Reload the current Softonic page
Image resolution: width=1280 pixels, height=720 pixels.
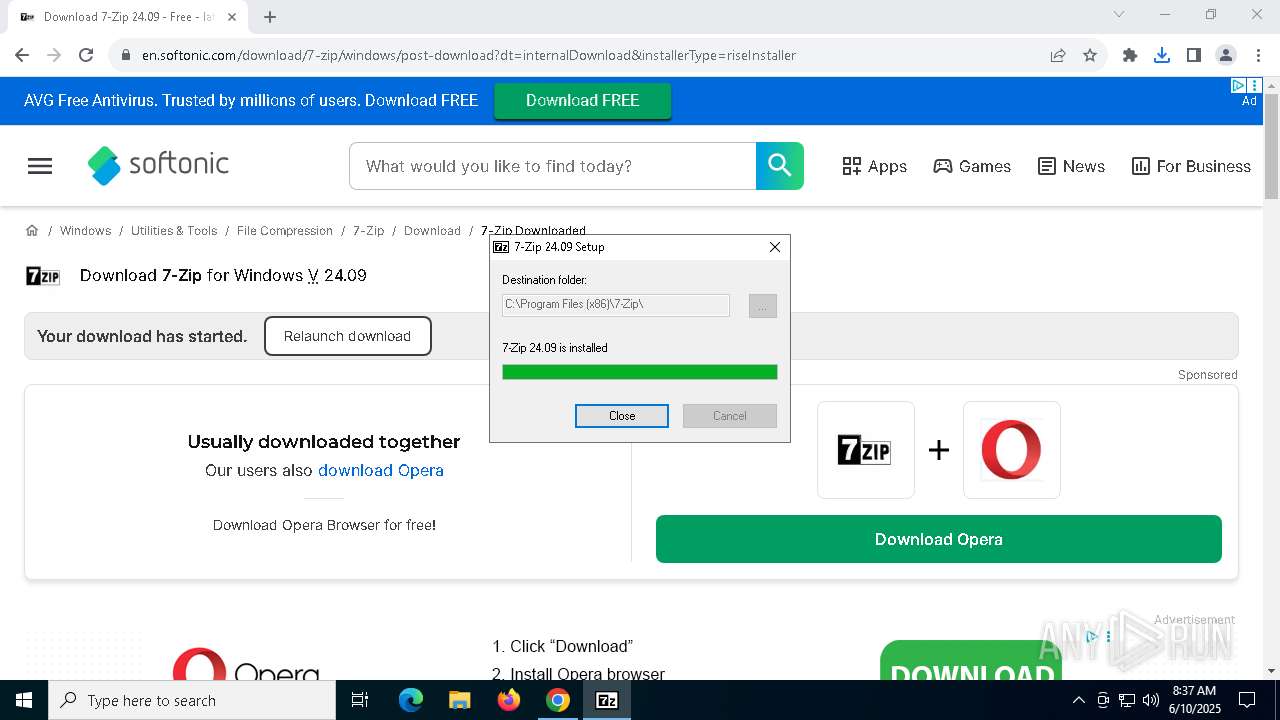click(86, 55)
